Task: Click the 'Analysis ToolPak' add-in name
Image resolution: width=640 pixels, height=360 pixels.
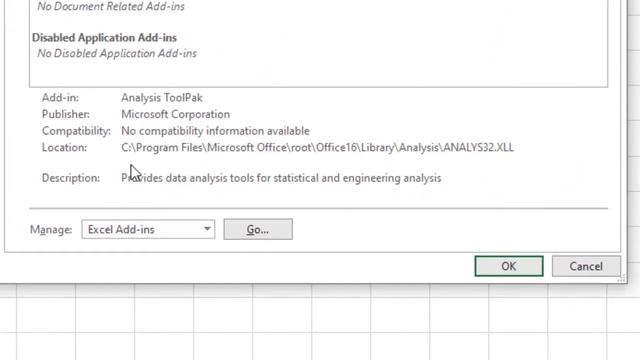Action: coord(162,98)
